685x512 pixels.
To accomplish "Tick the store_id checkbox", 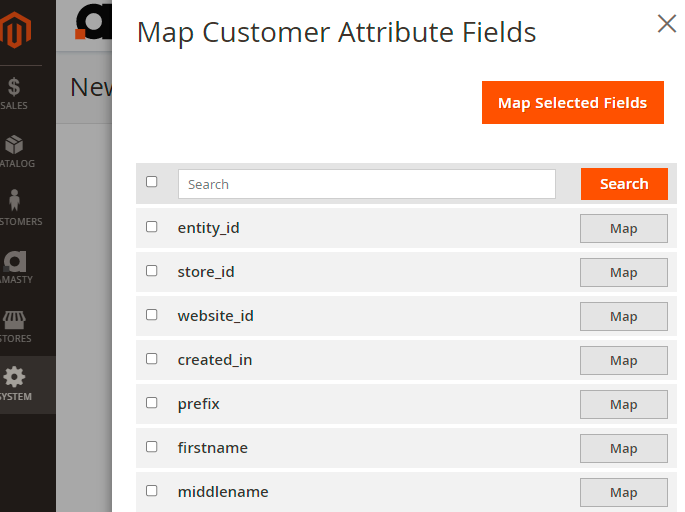I will click(x=152, y=271).
